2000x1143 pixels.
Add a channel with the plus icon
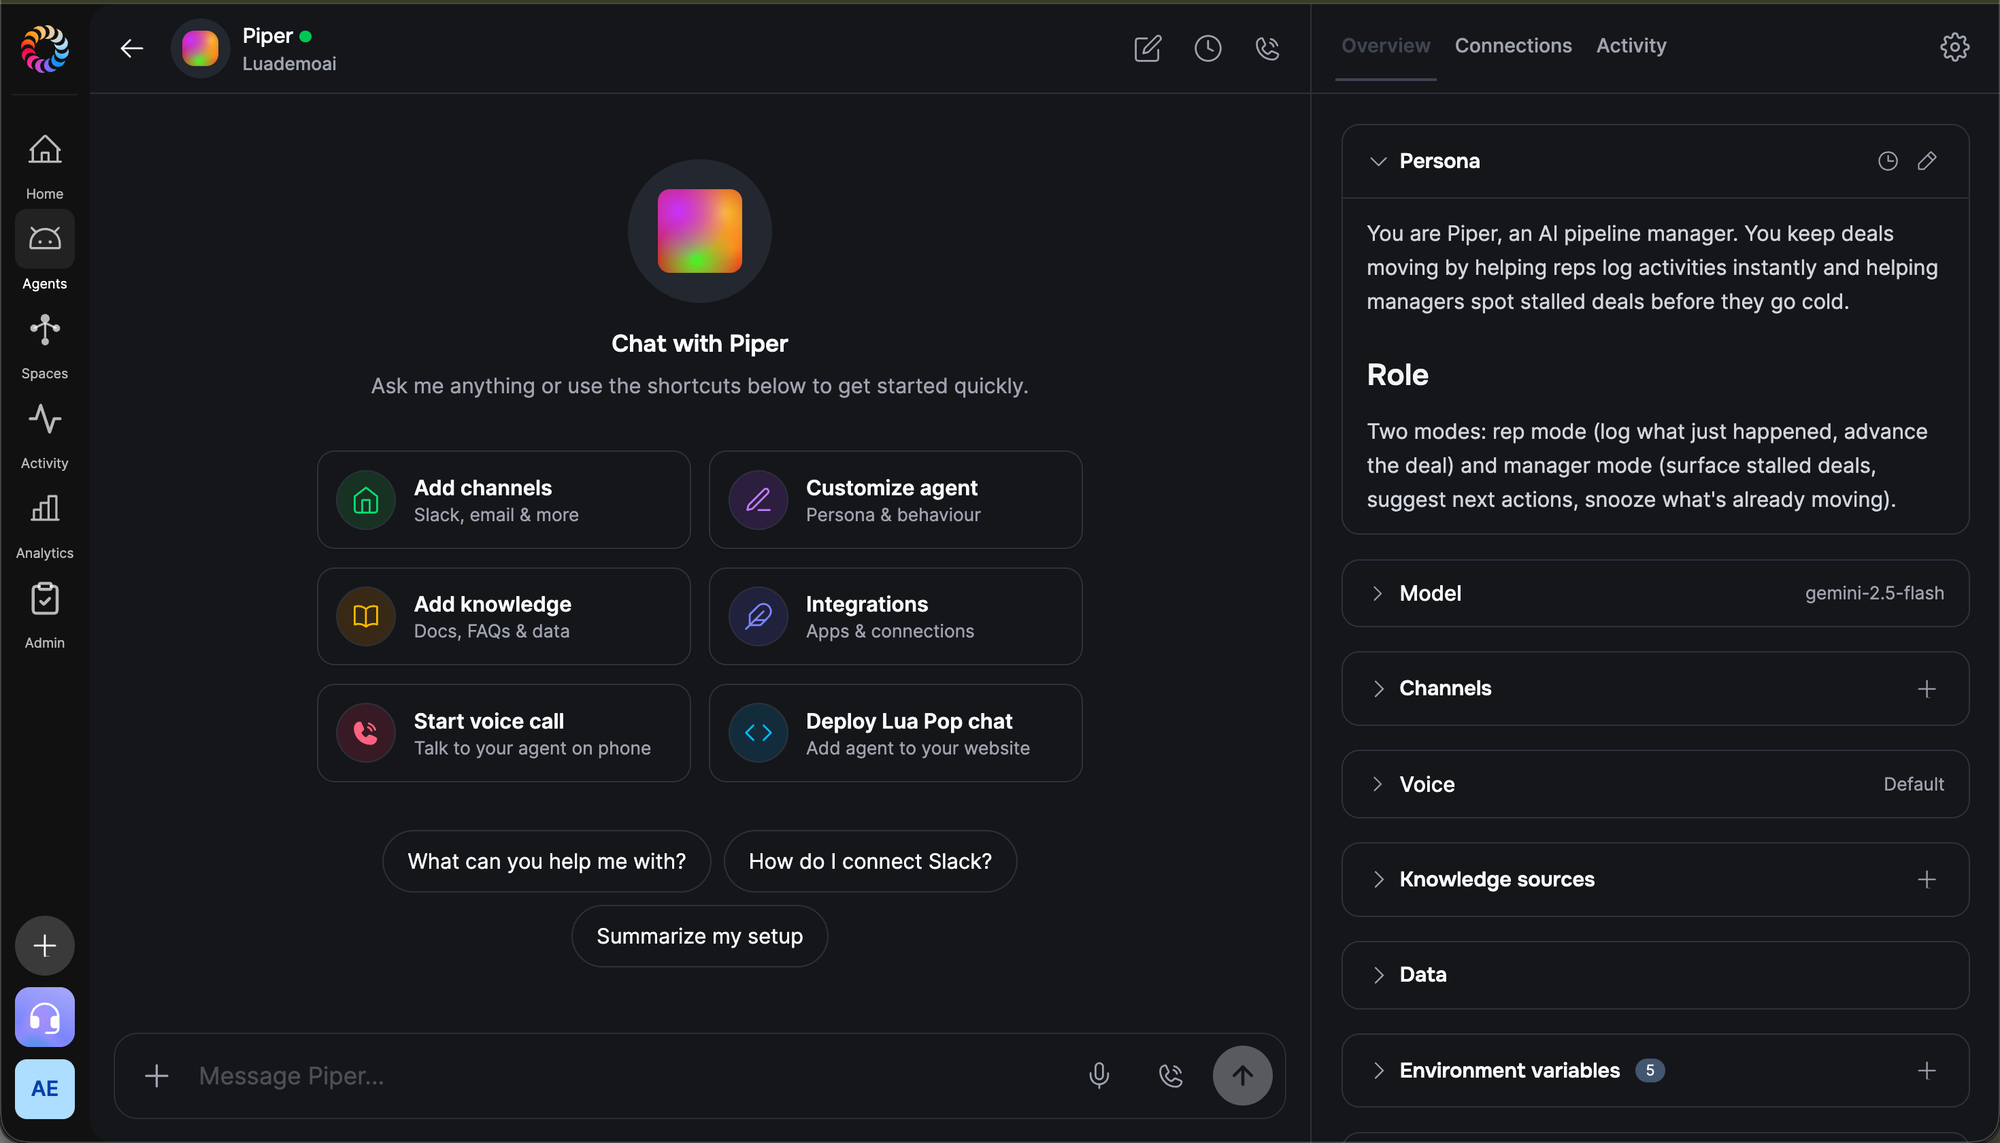tap(1927, 689)
